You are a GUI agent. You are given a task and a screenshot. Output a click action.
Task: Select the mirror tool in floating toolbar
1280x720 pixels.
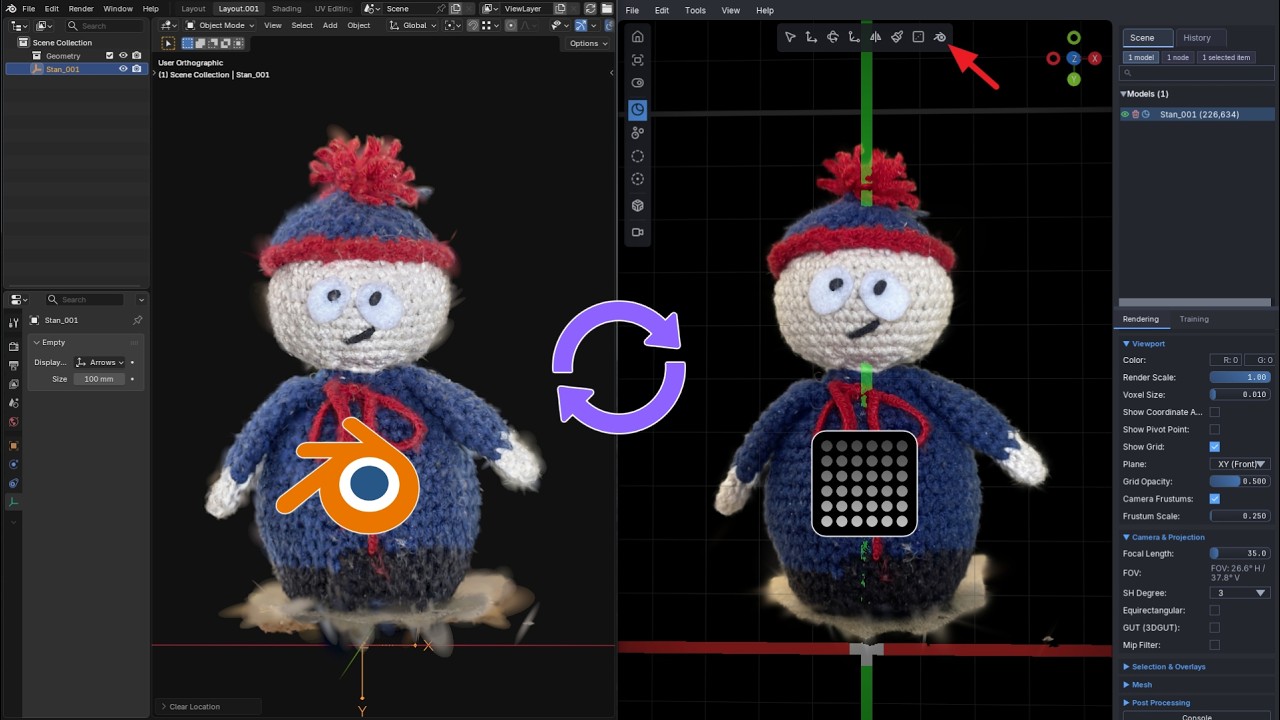tap(875, 37)
